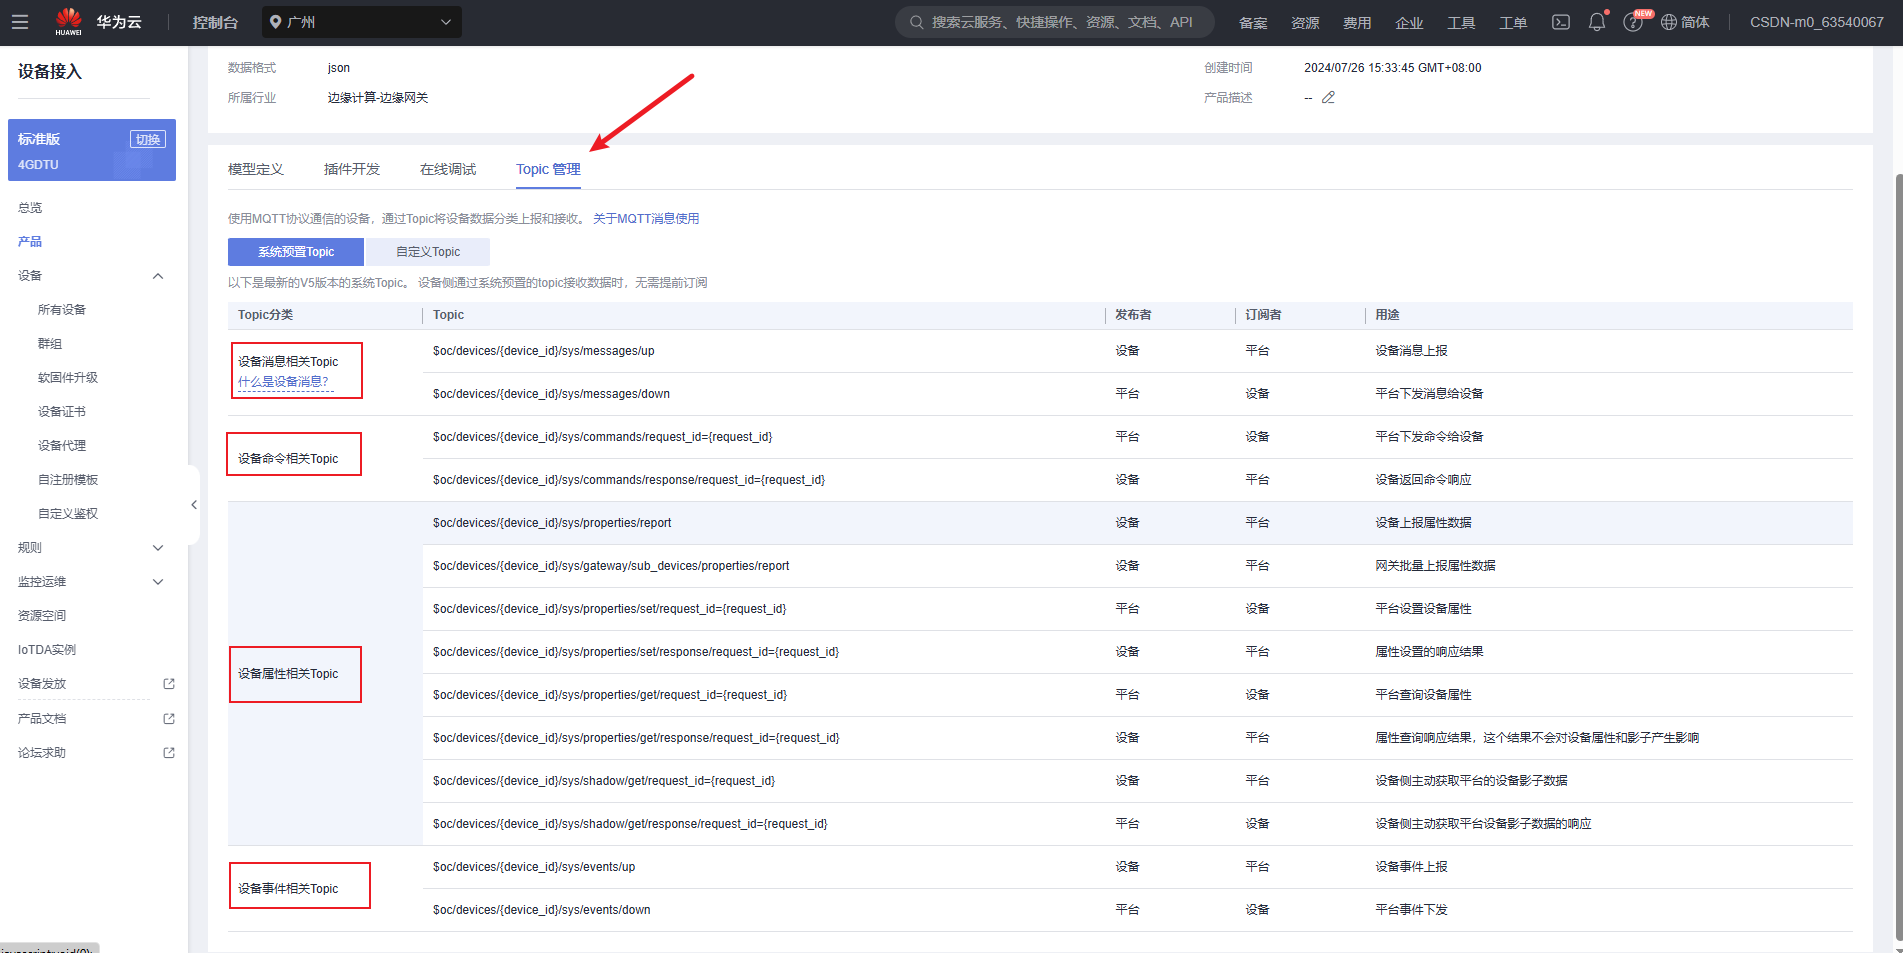Click the 边缘计算-边缘网关 industry value
Viewport: 1903px width, 953px height.
(x=378, y=98)
